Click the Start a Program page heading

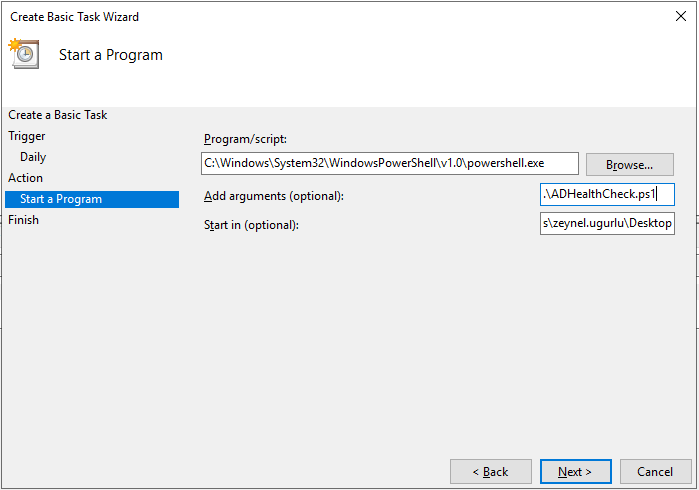point(111,55)
